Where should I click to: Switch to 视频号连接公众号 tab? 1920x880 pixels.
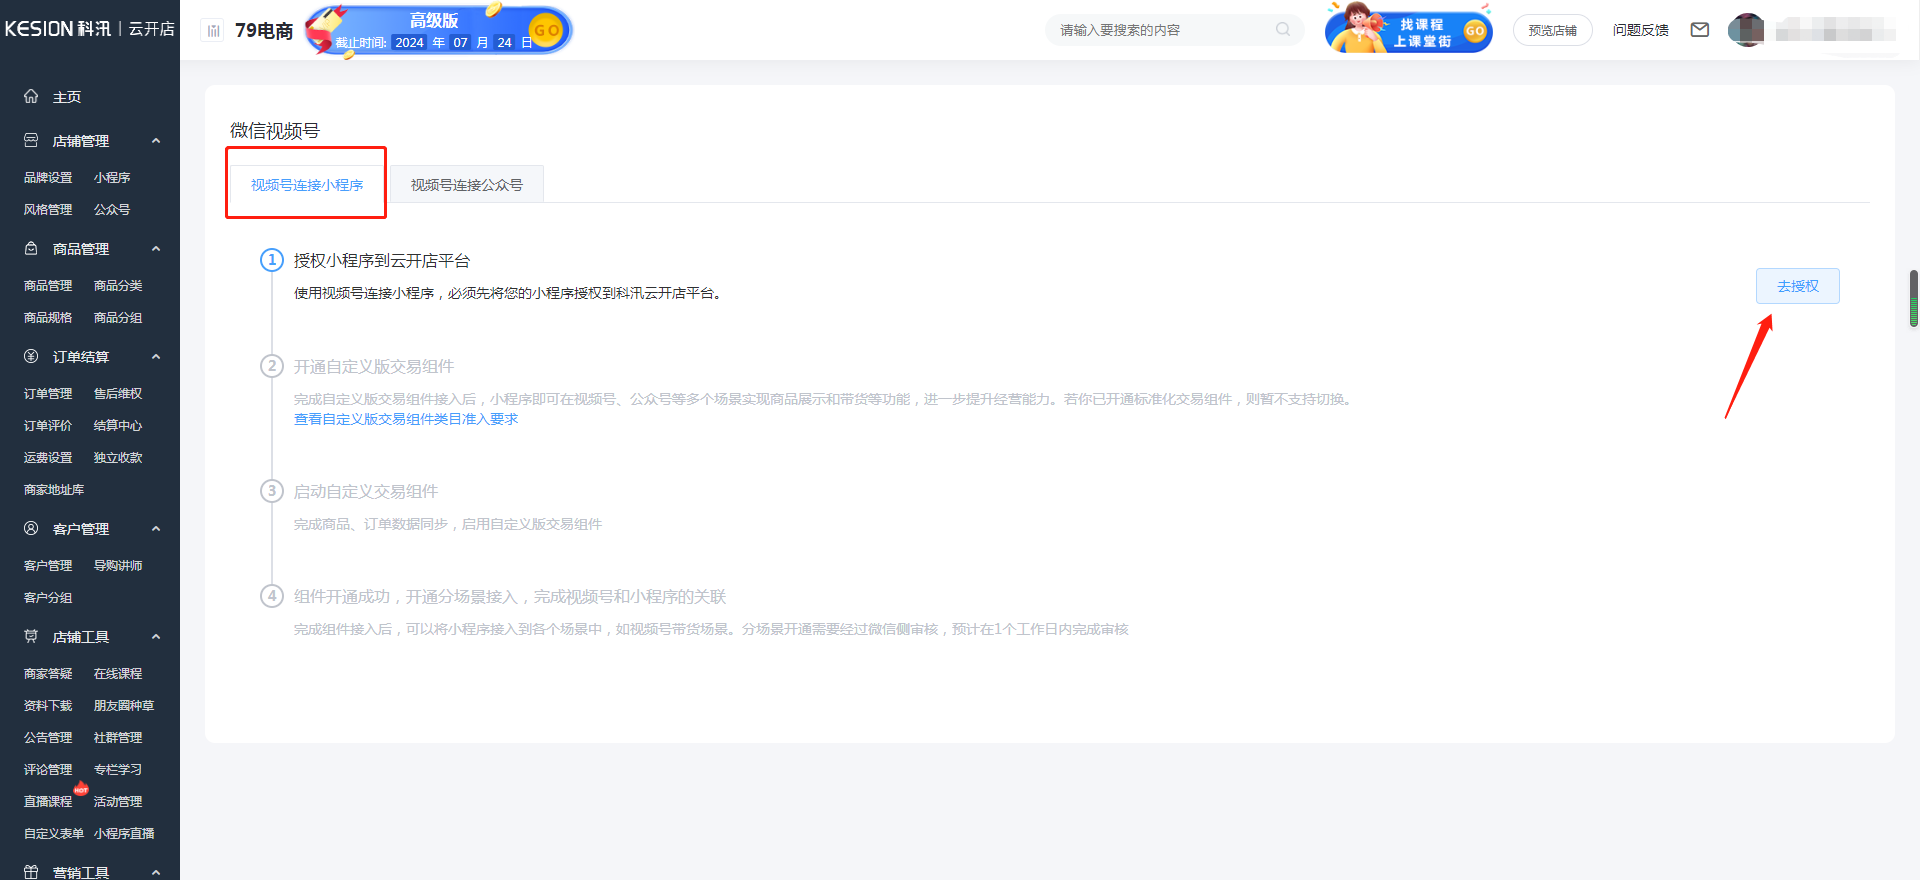coord(466,185)
